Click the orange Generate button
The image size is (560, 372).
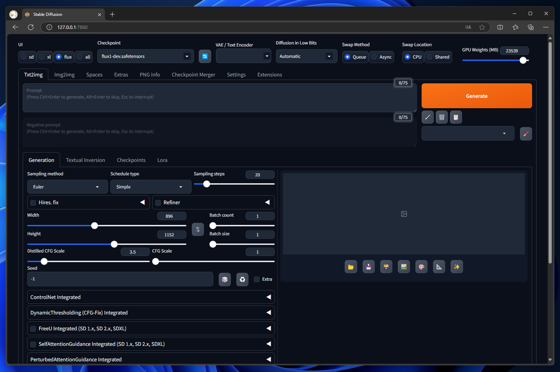[476, 96]
